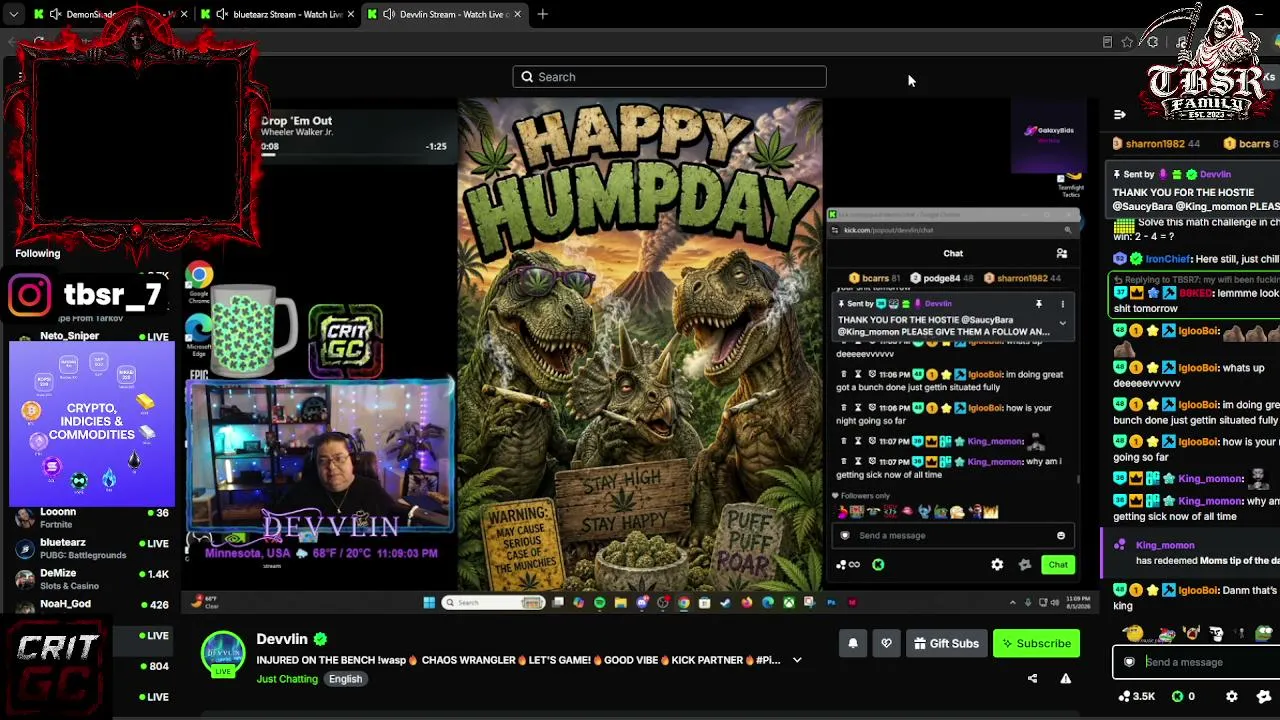
Task: Close the Devvlin Stream browser tab
Action: [x=517, y=14]
